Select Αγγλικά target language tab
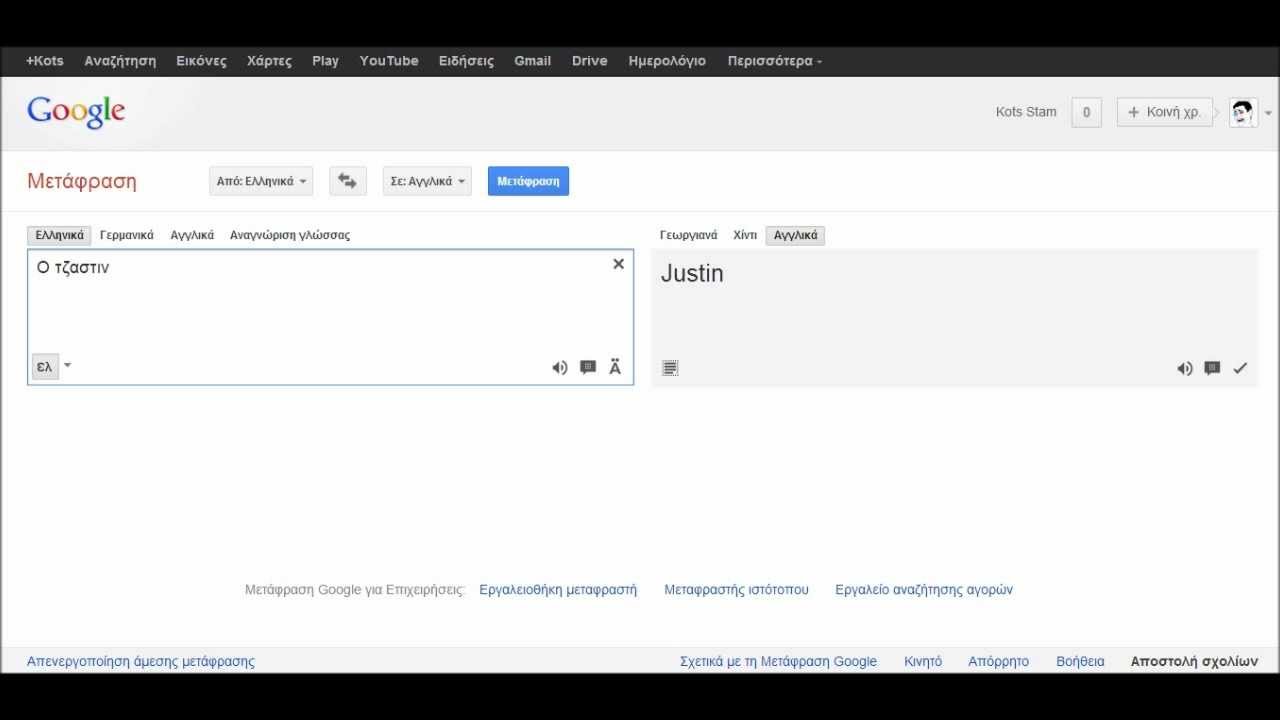1280x720 pixels. pyautogui.click(x=795, y=235)
